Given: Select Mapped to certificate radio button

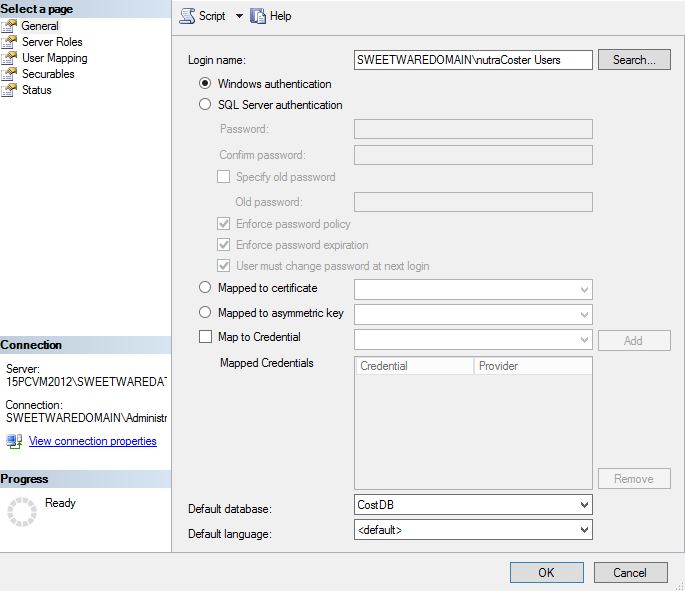Looking at the screenshot, I should [x=205, y=287].
